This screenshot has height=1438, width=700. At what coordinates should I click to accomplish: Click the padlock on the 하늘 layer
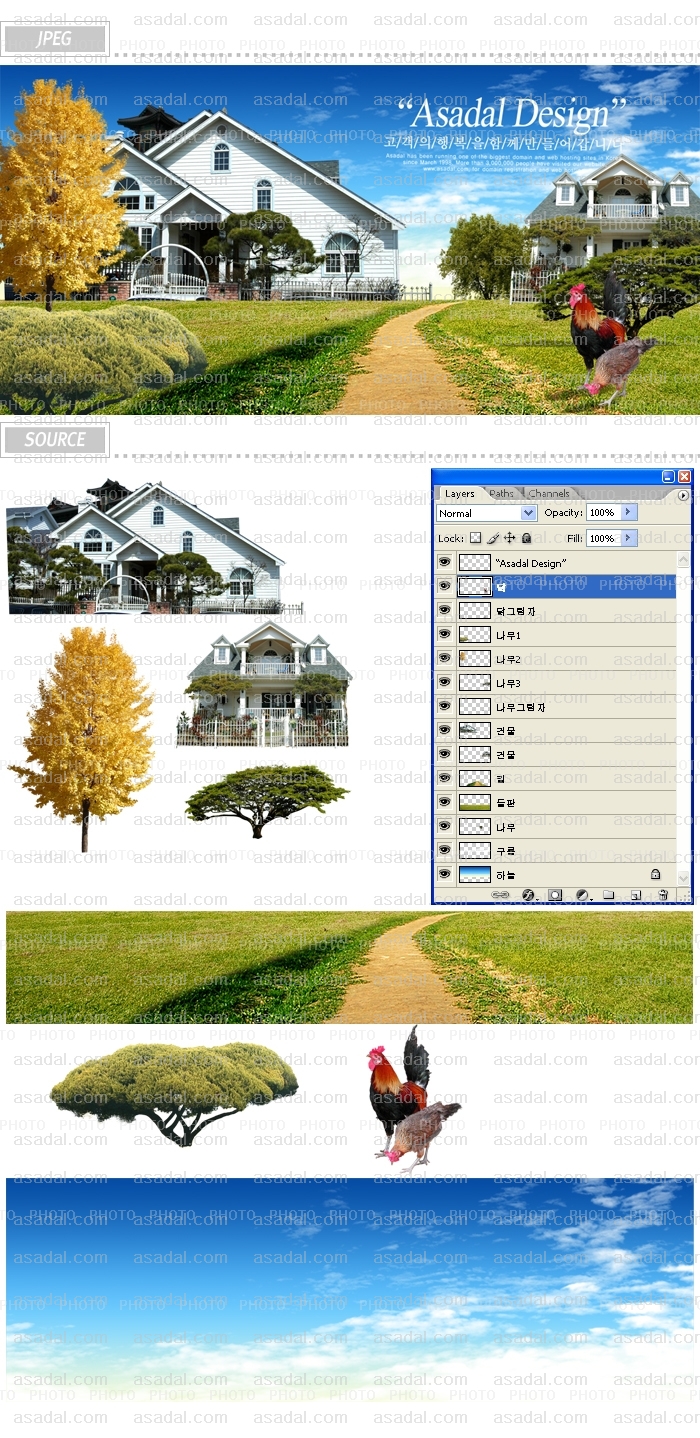click(655, 874)
